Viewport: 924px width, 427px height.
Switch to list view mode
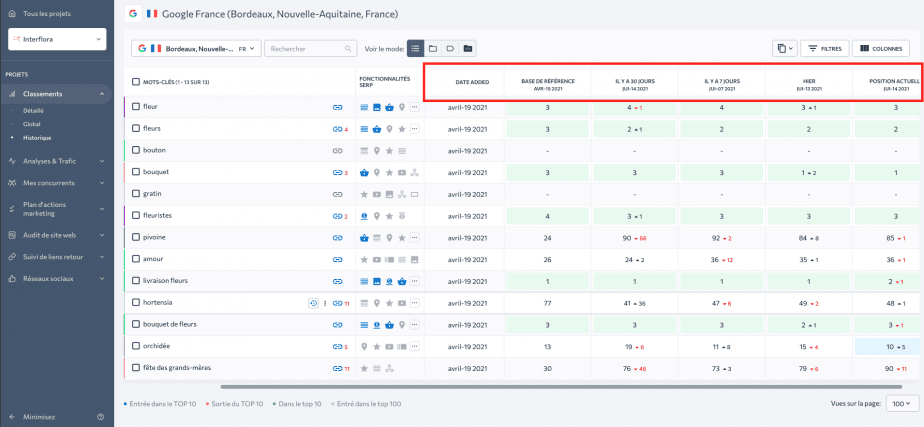[x=416, y=49]
